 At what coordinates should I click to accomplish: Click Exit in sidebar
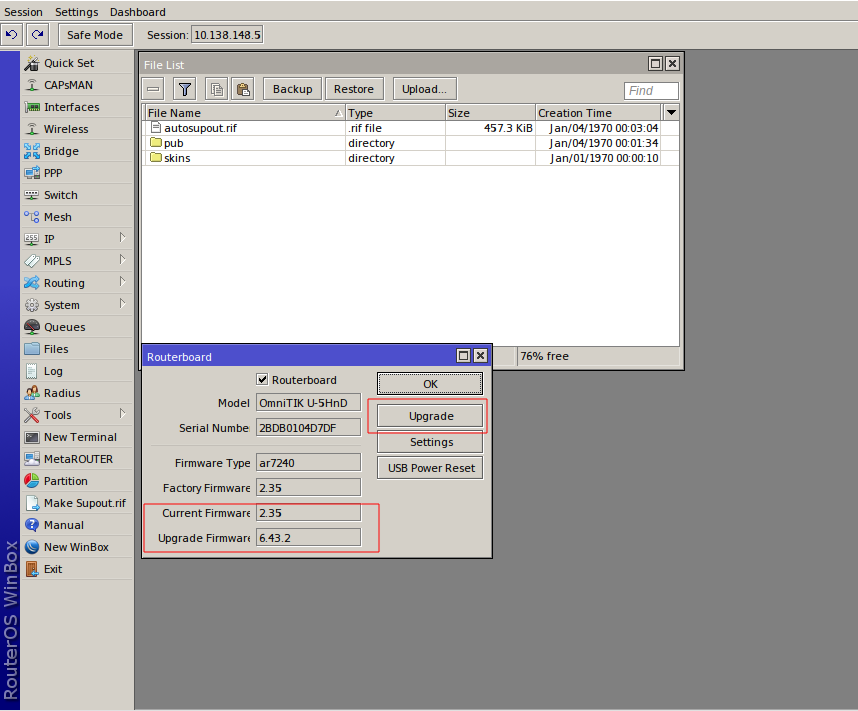click(77, 569)
